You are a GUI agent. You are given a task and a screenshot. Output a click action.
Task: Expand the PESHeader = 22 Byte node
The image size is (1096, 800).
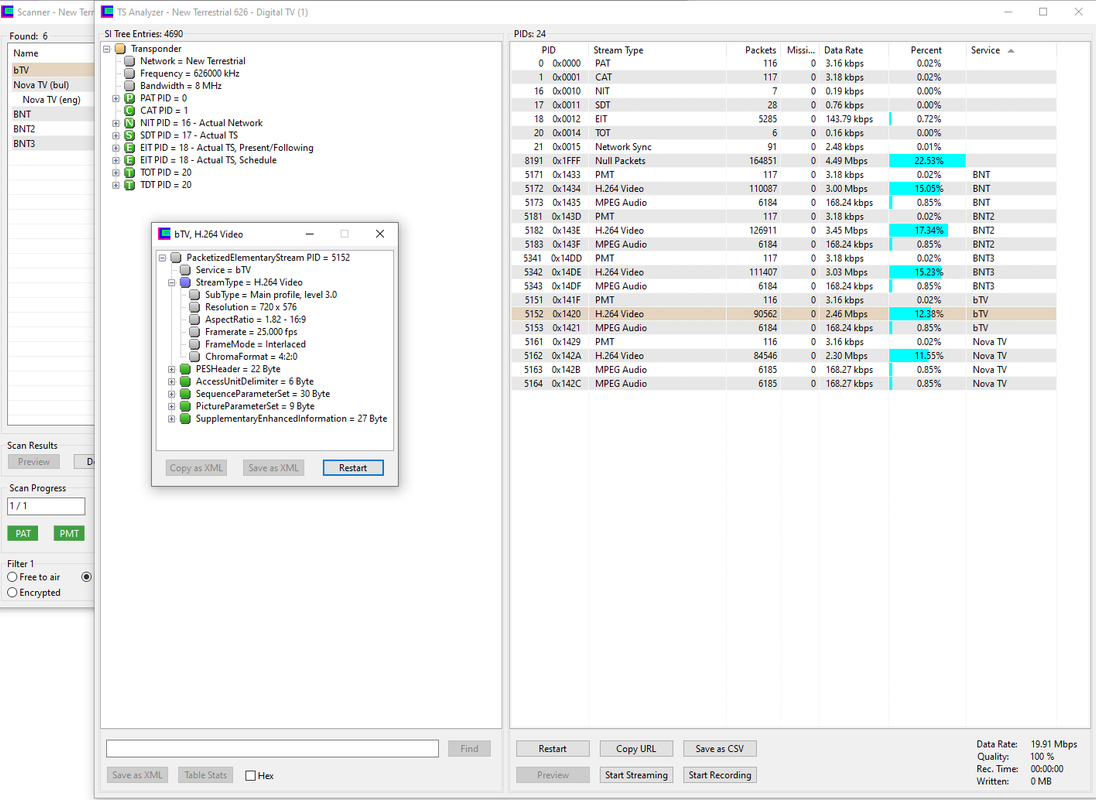[172, 369]
